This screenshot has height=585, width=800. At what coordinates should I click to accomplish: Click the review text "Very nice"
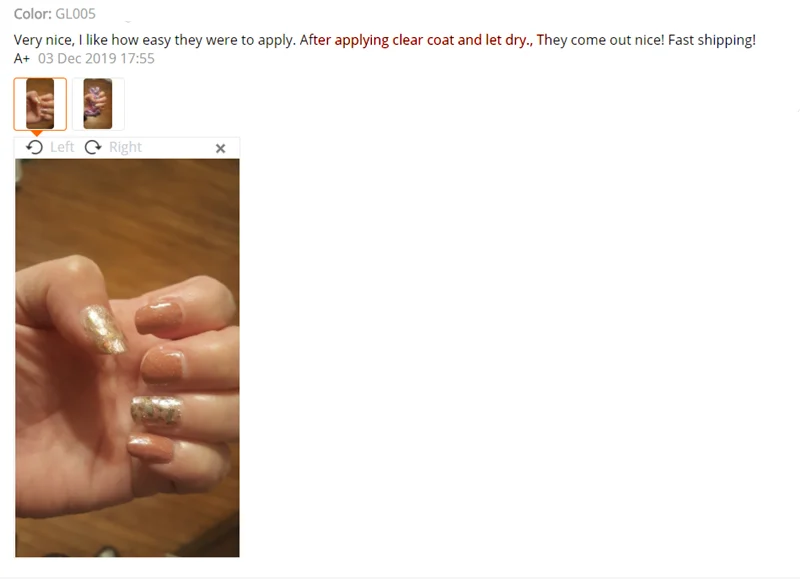pyautogui.click(x=43, y=40)
